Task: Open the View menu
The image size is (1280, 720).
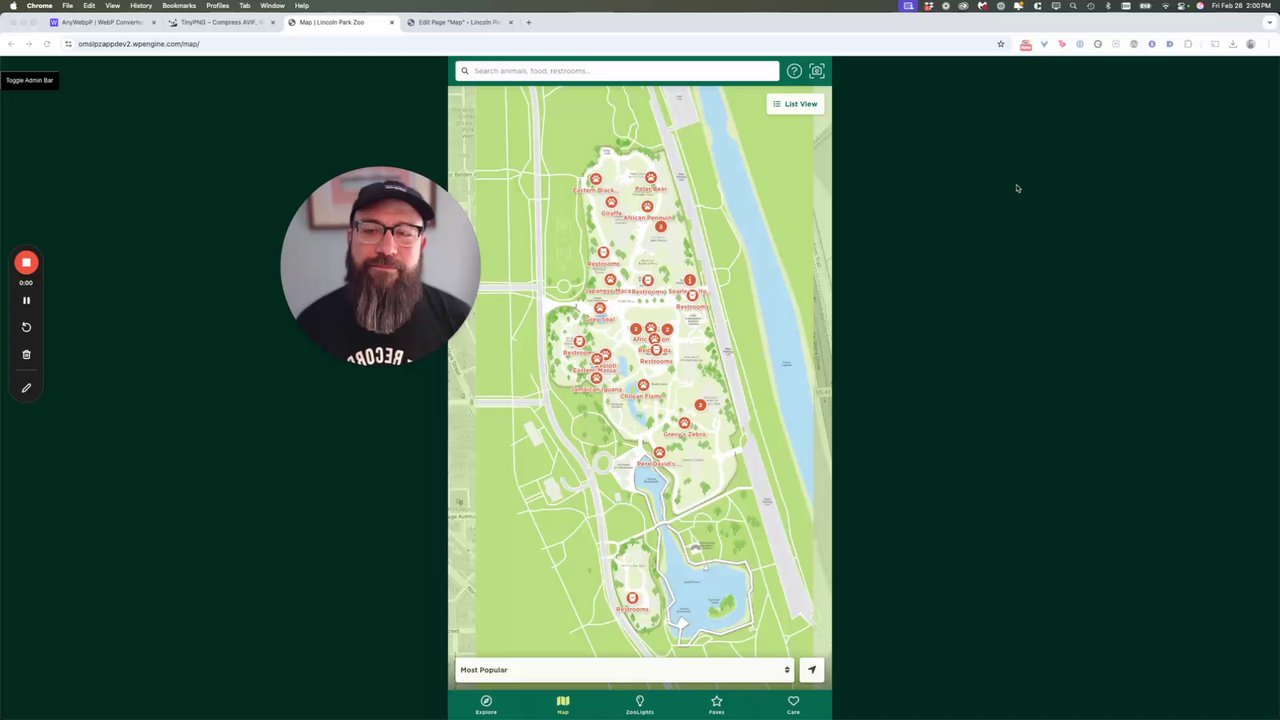Action: [x=112, y=6]
